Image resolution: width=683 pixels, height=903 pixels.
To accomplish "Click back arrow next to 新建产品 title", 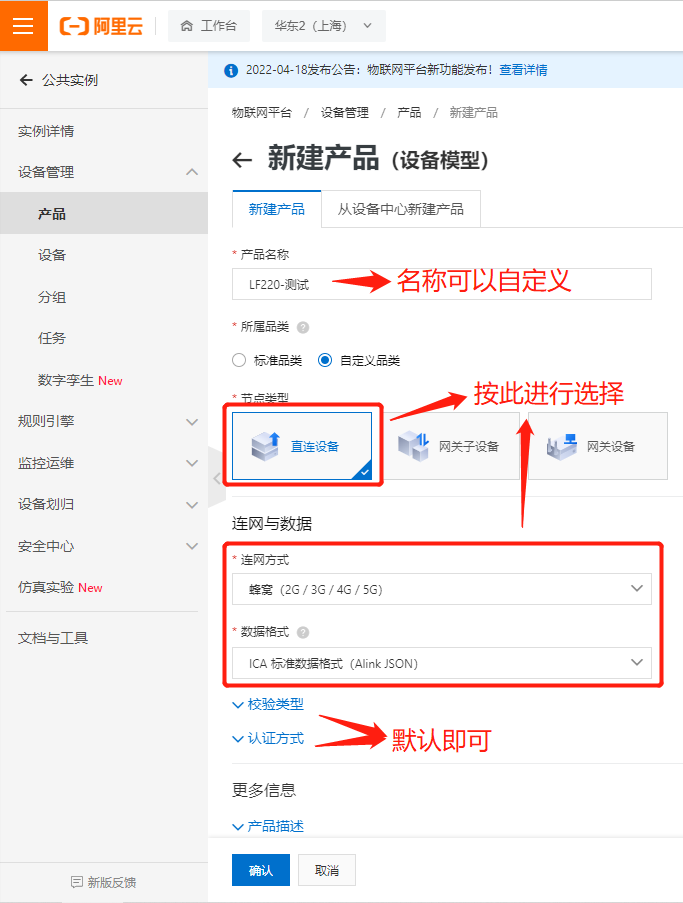I will 242,160.
